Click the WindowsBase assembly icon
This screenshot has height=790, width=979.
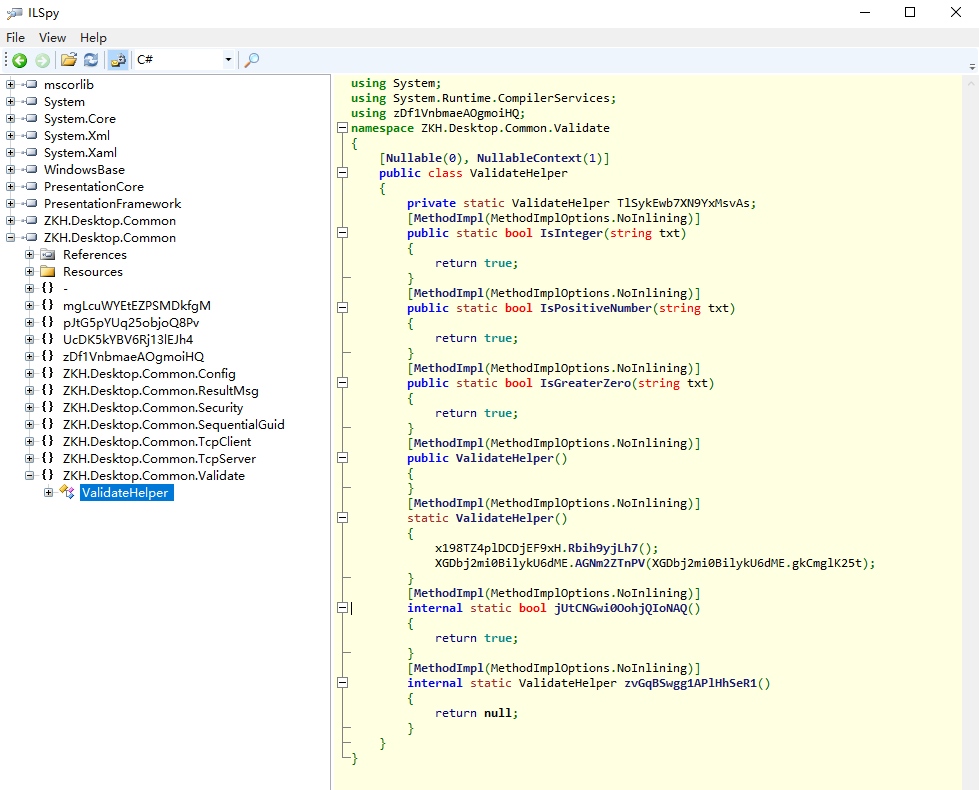31,169
